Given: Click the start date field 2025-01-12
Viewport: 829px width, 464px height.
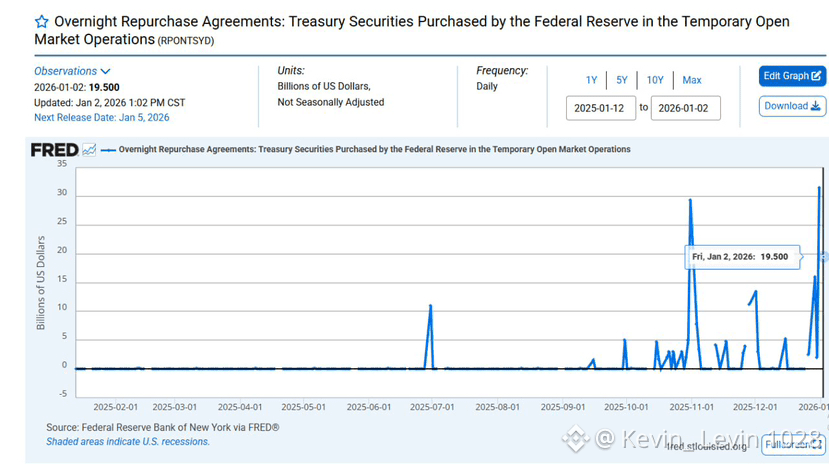Looking at the screenshot, I should pyautogui.click(x=600, y=107).
